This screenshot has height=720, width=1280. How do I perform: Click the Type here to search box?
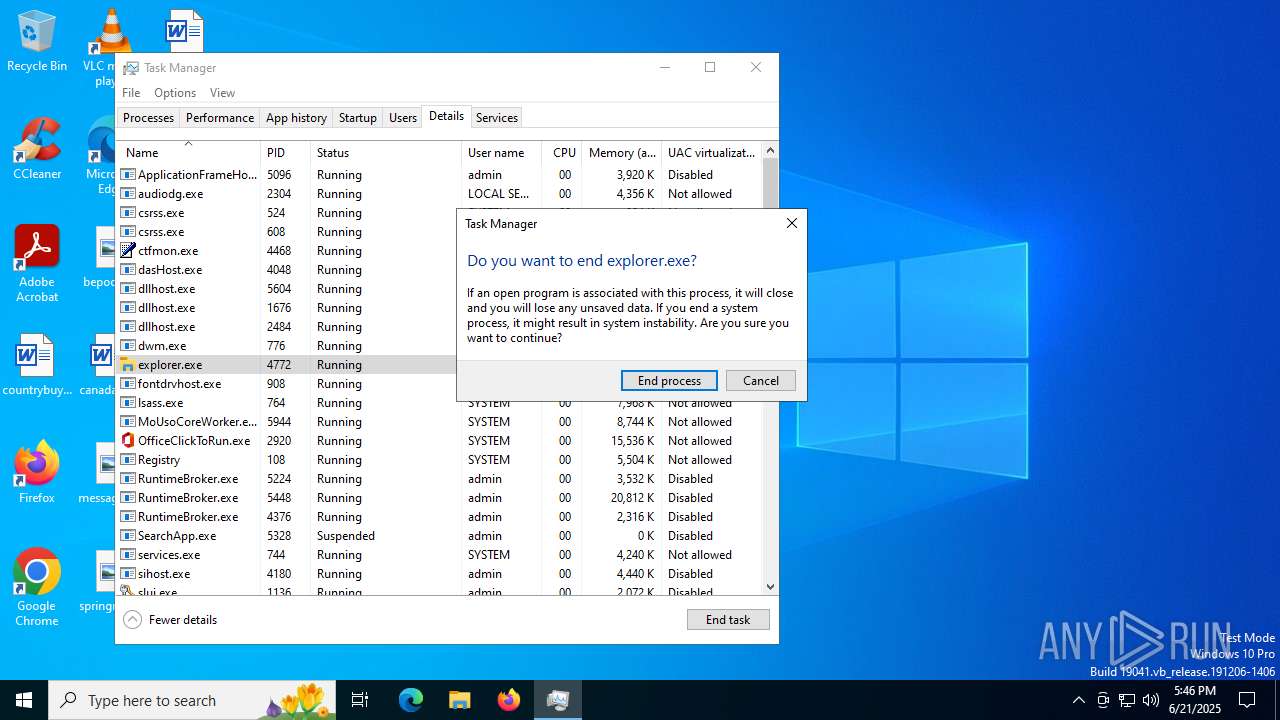pyautogui.click(x=192, y=700)
